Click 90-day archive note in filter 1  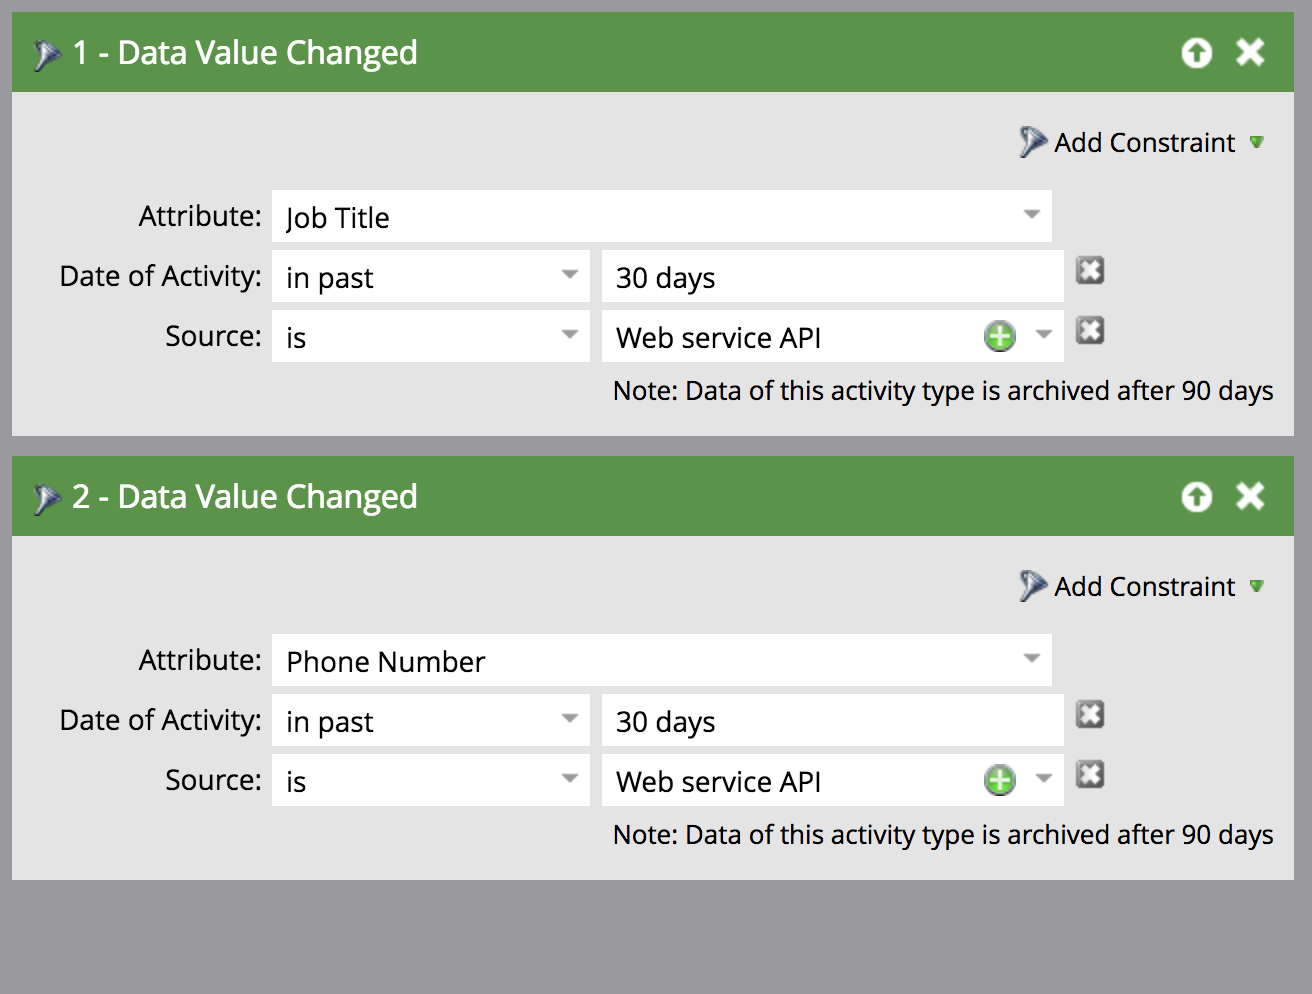point(943,390)
